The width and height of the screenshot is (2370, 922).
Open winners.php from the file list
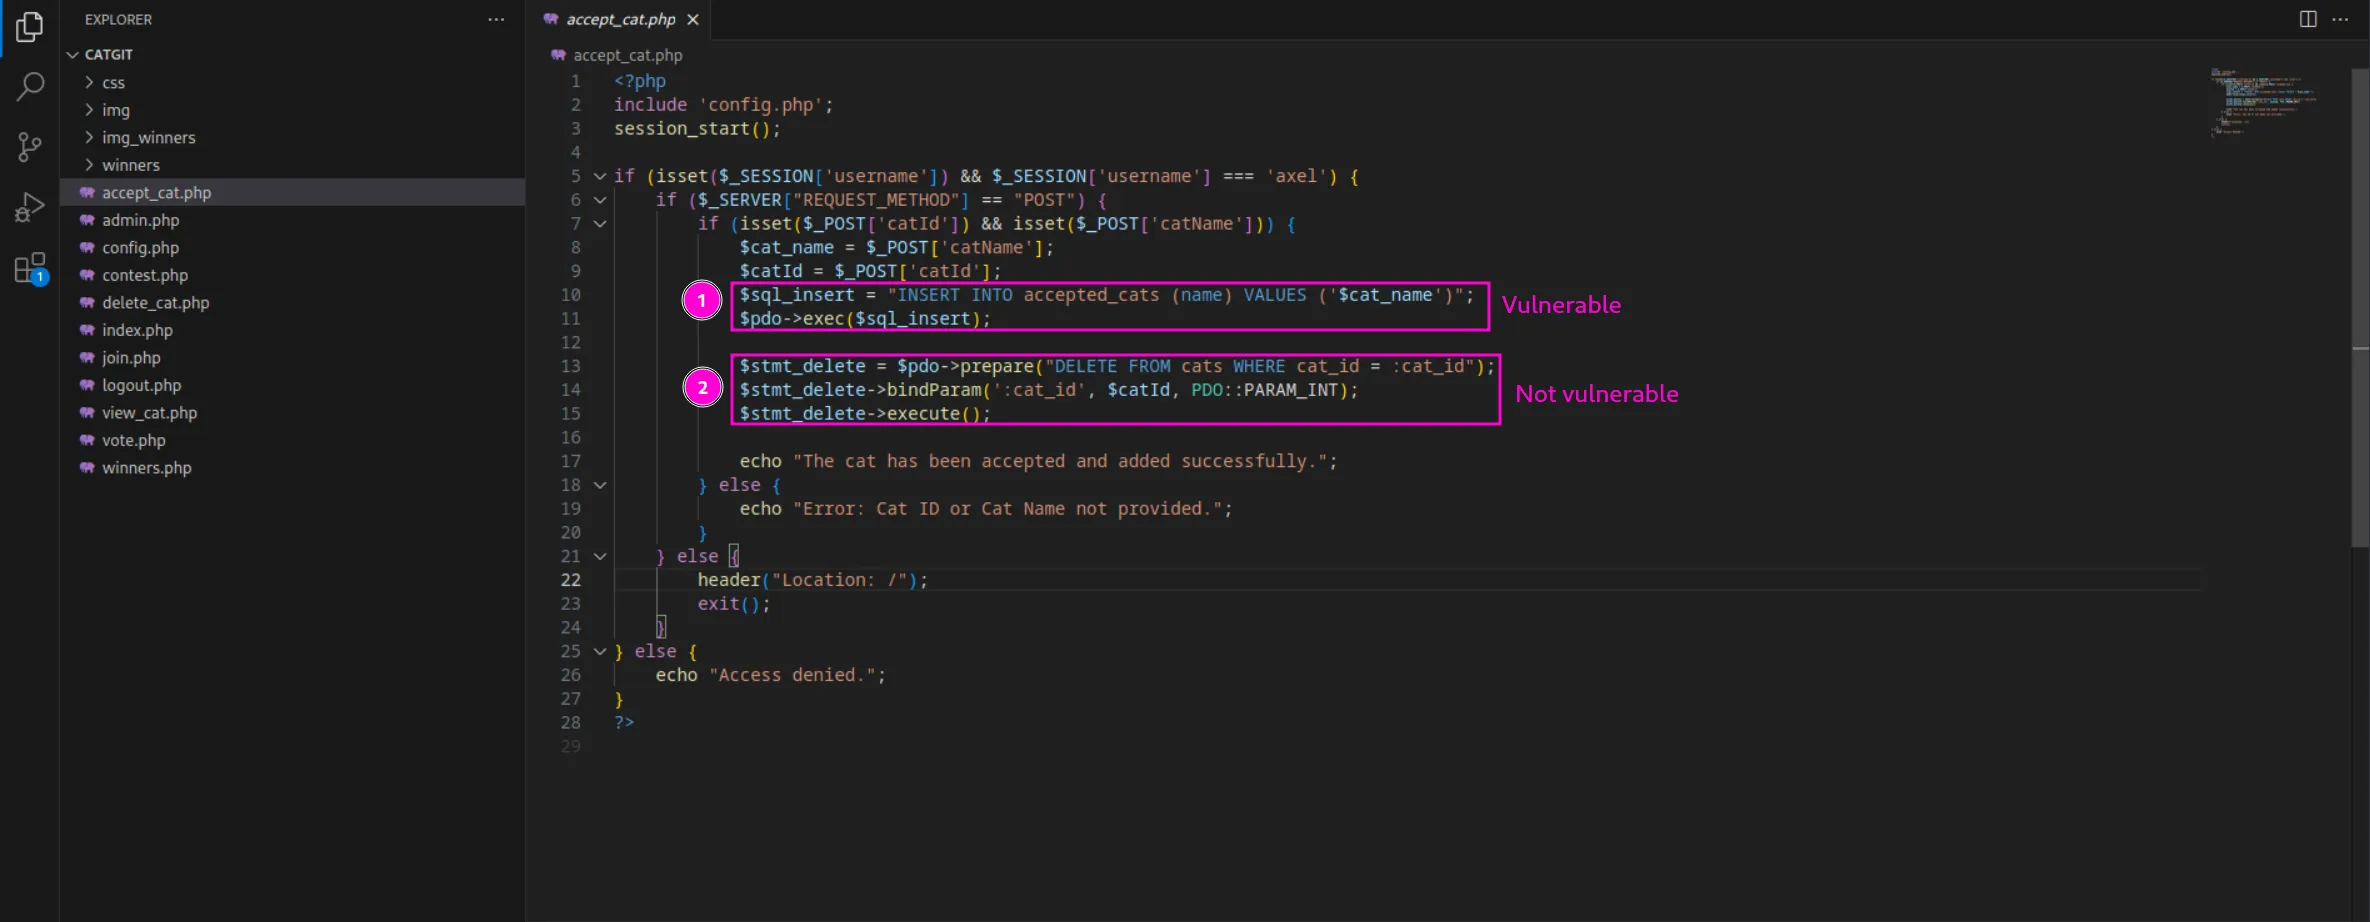pos(292,467)
